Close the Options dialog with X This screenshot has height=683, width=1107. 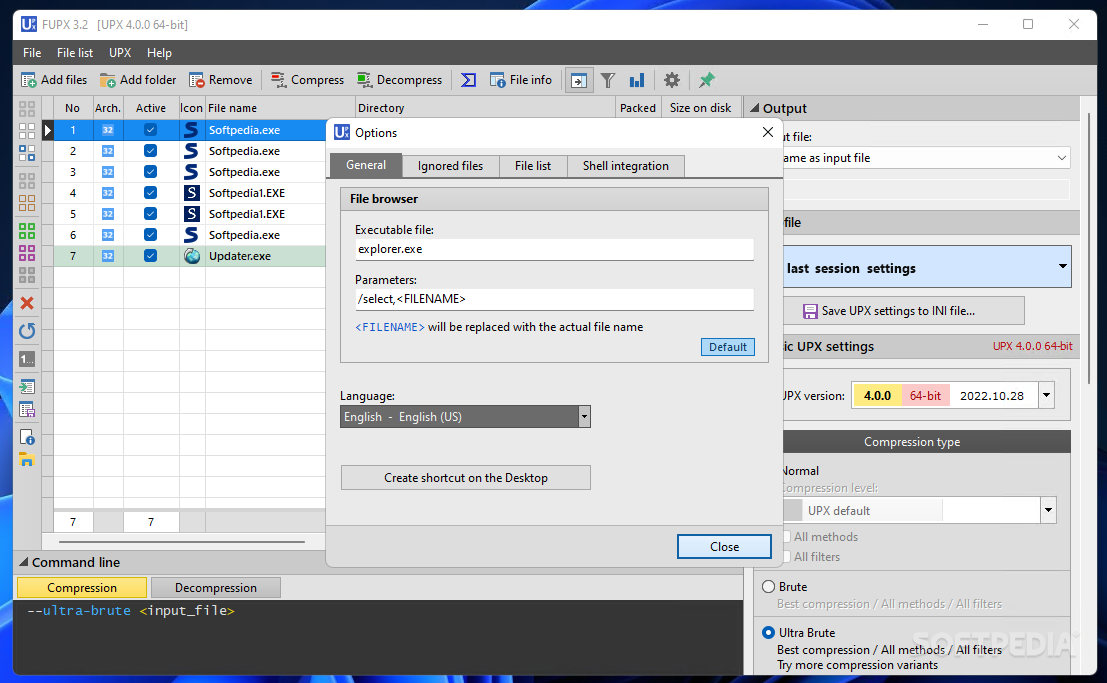pos(768,132)
